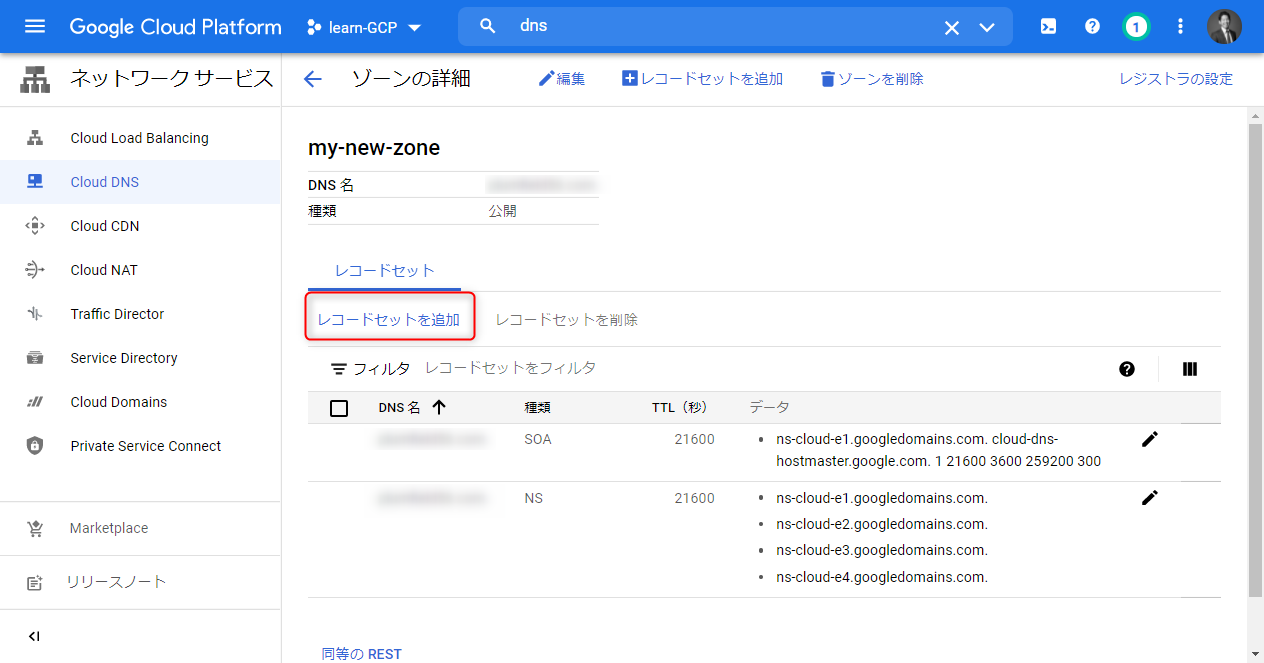Open notifications badge showing 1
This screenshot has width=1264, height=663.
point(1136,27)
